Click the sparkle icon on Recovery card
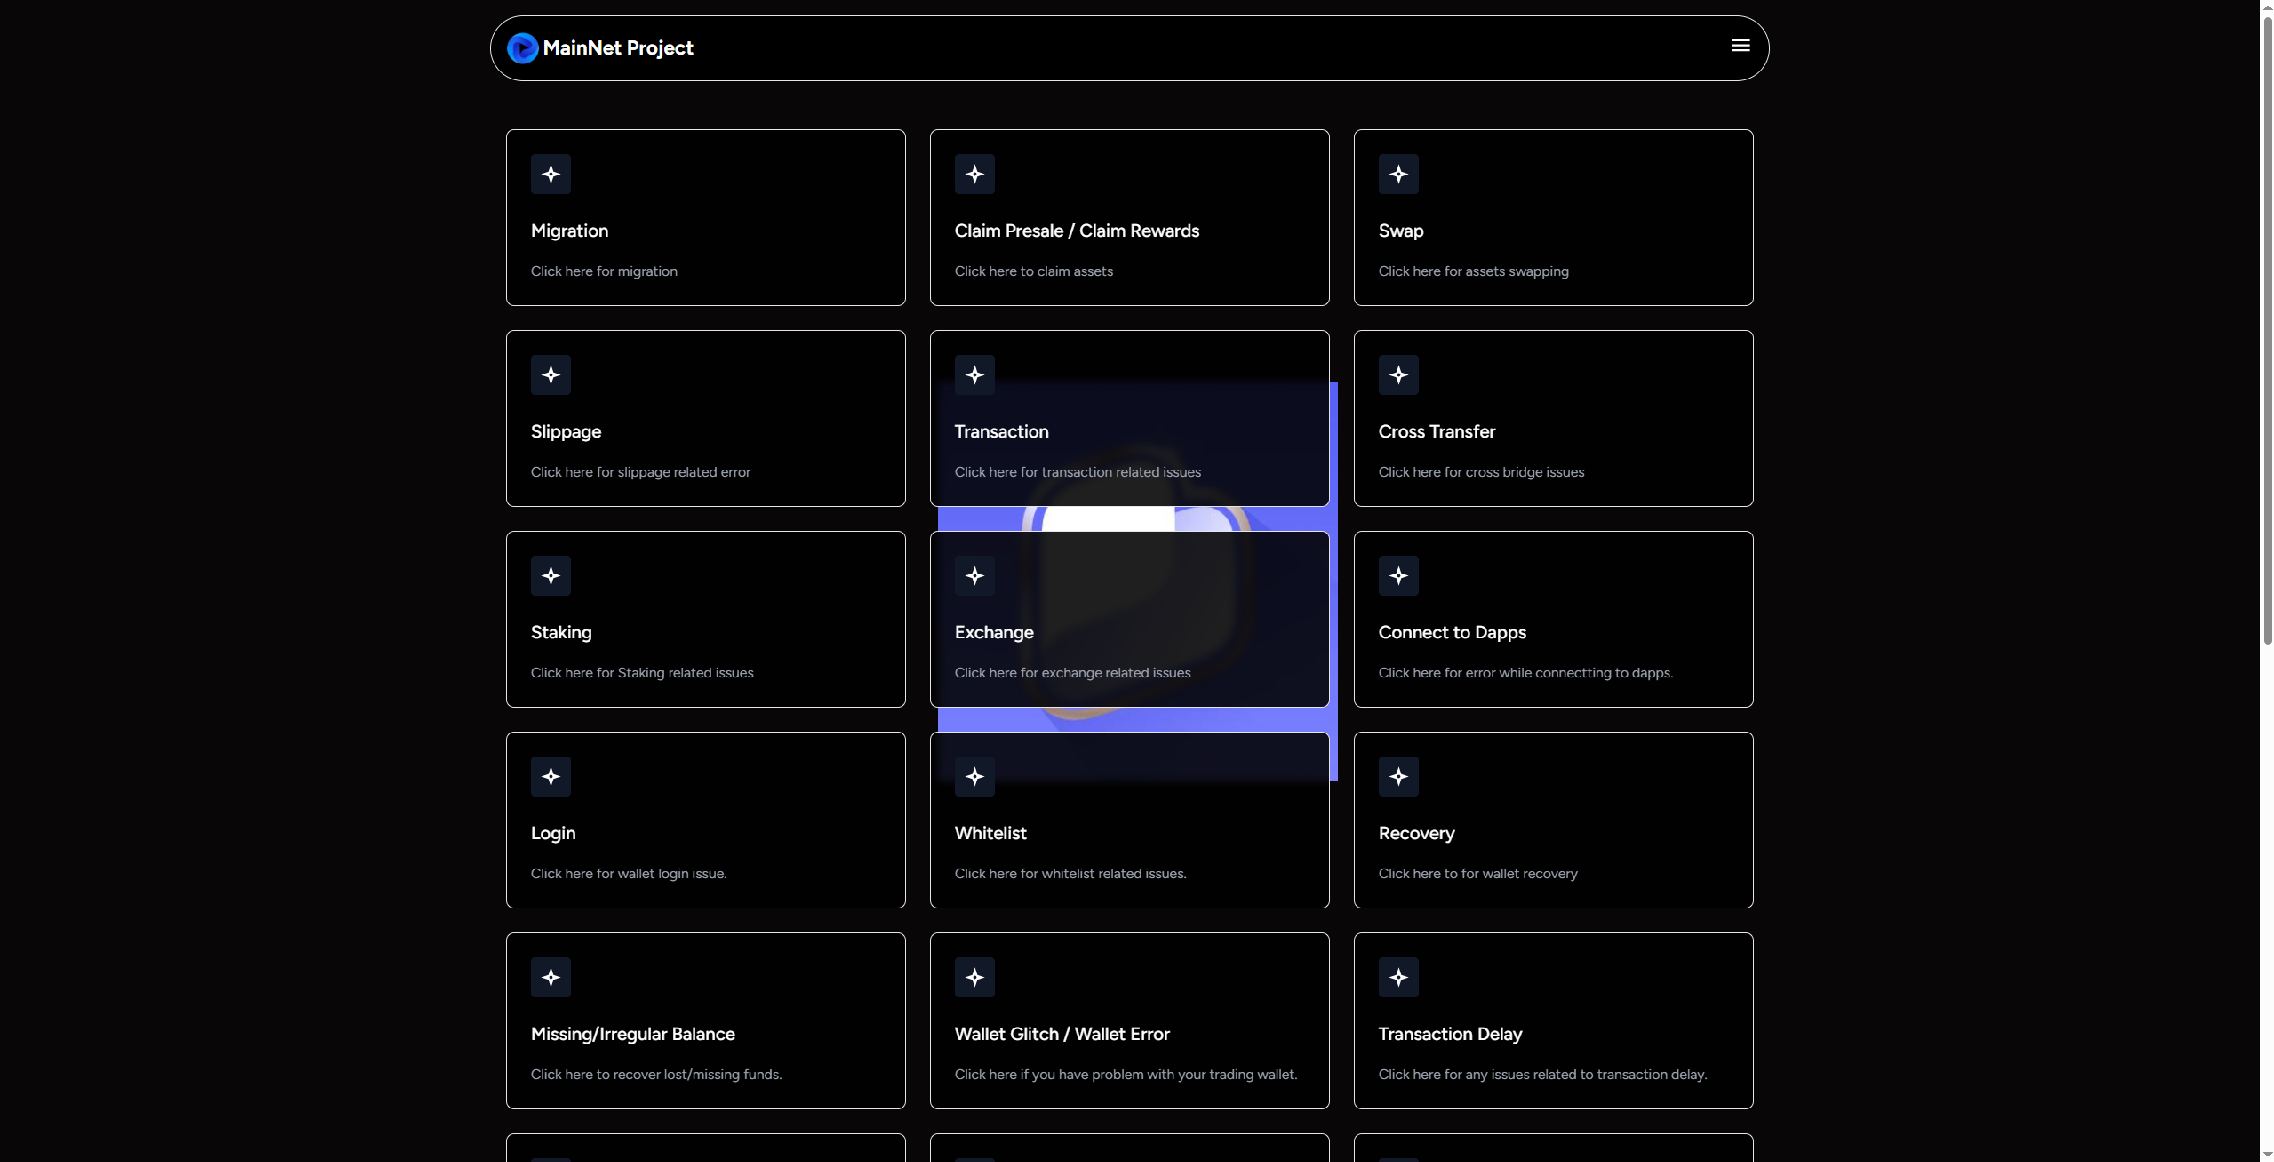 1399,777
